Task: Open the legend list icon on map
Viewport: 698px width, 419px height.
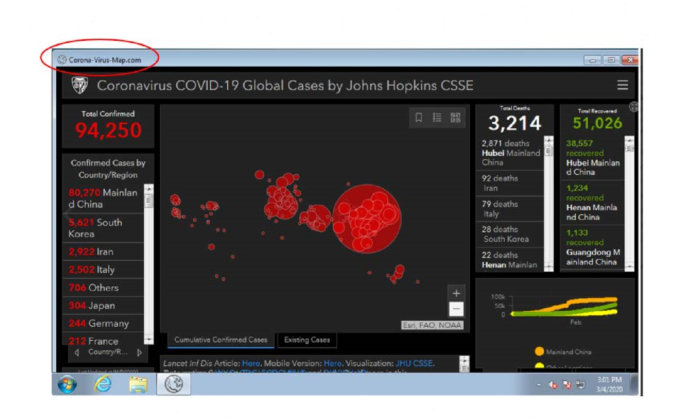Action: [437, 118]
